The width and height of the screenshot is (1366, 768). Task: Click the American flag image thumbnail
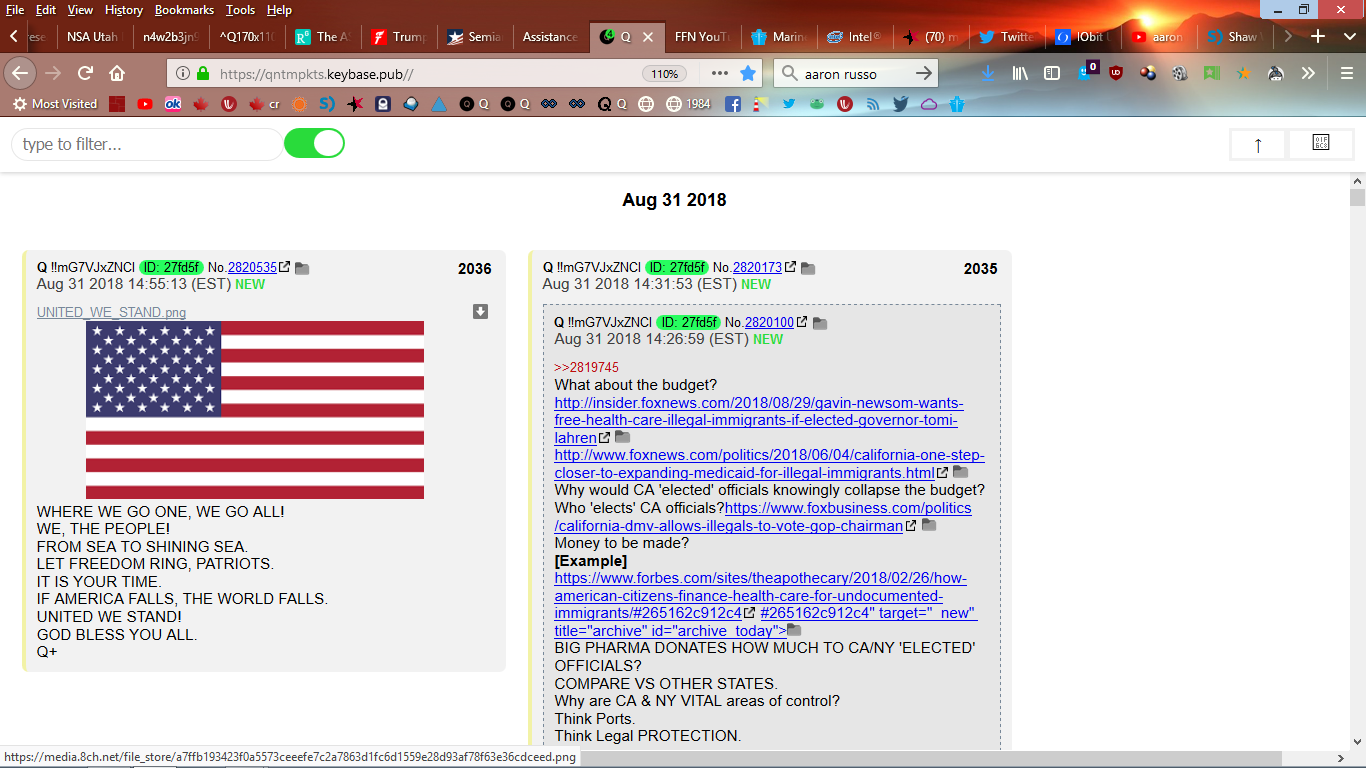tap(255, 409)
